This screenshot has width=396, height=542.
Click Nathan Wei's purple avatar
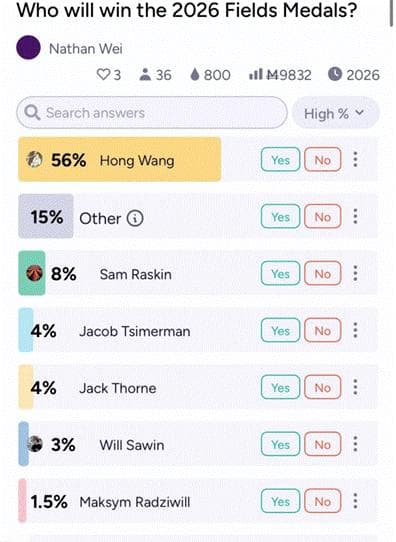click(28, 48)
